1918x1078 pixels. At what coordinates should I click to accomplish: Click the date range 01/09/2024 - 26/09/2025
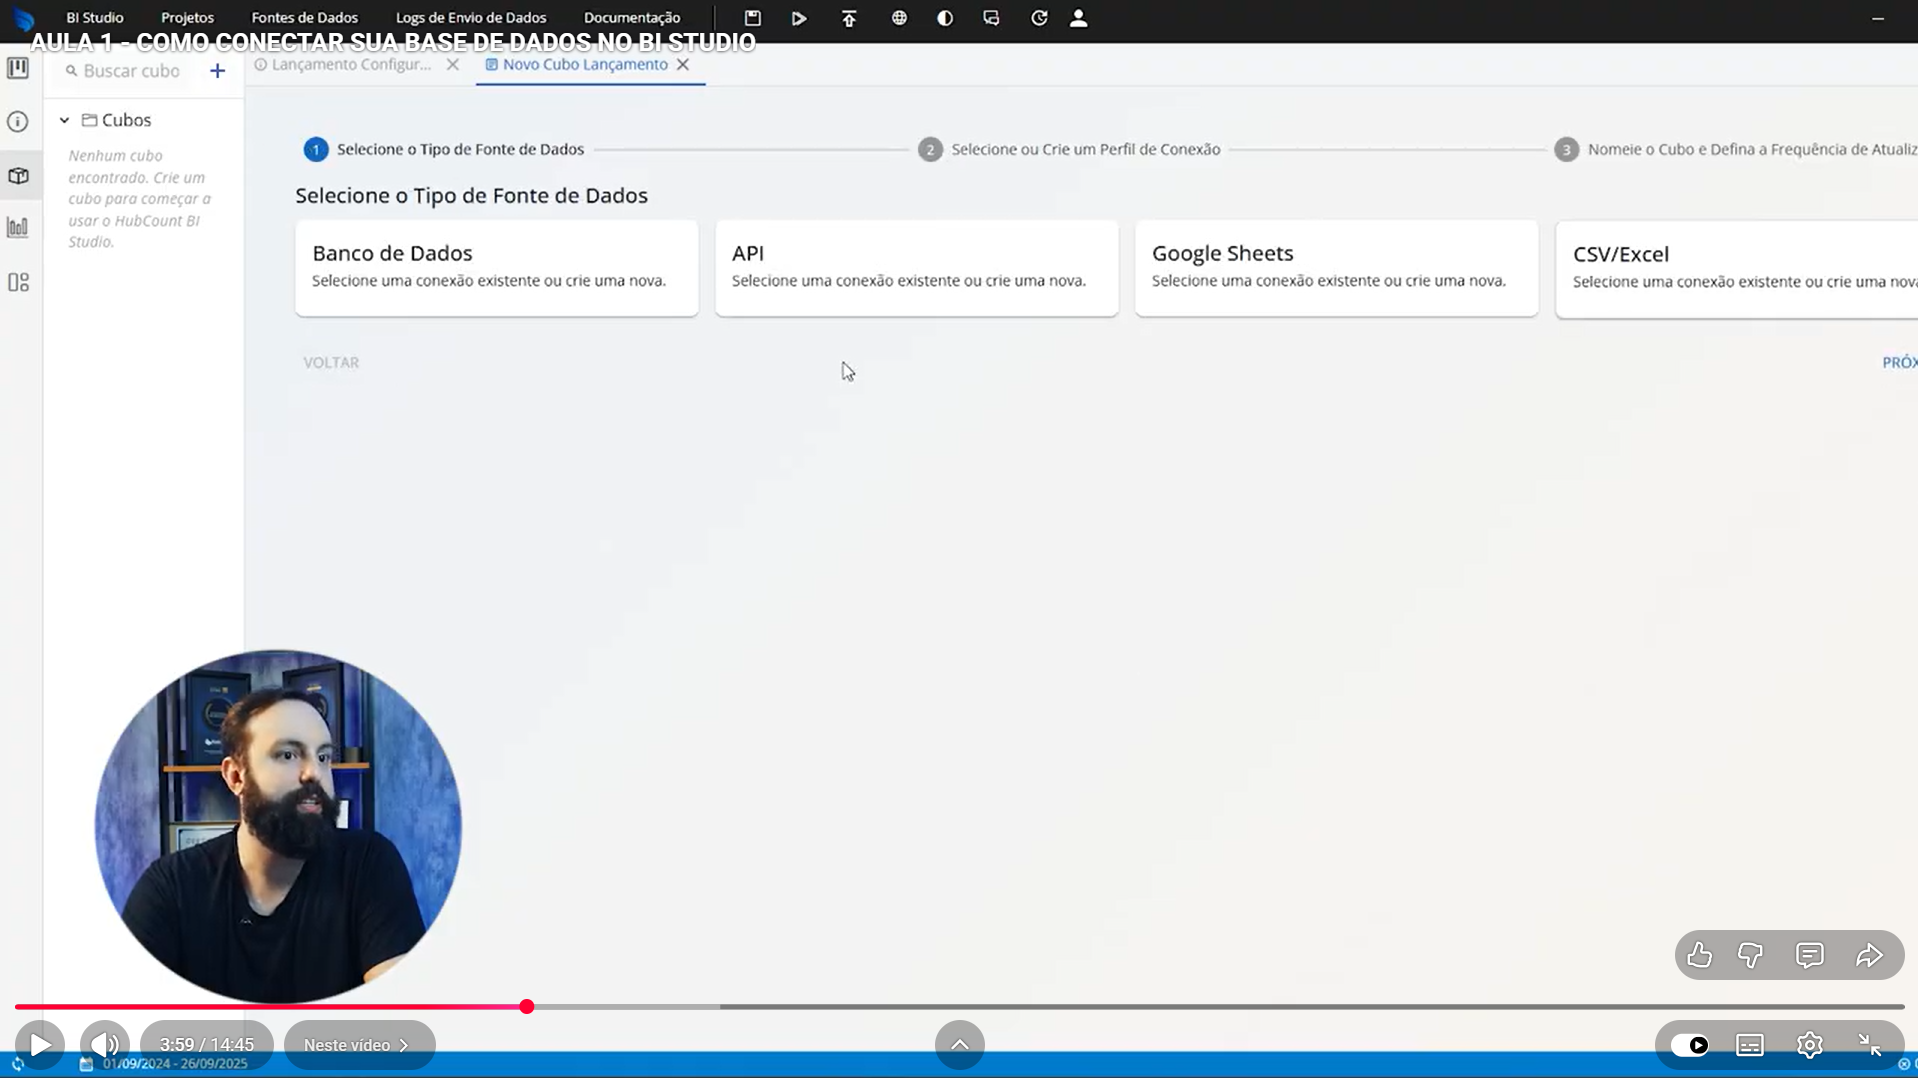(x=175, y=1064)
